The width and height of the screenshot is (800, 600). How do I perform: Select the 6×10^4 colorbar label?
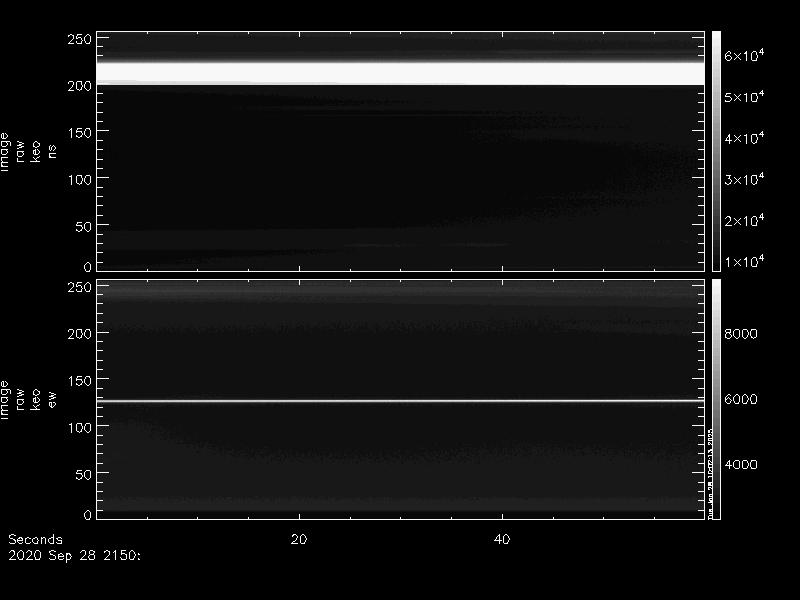tap(744, 57)
